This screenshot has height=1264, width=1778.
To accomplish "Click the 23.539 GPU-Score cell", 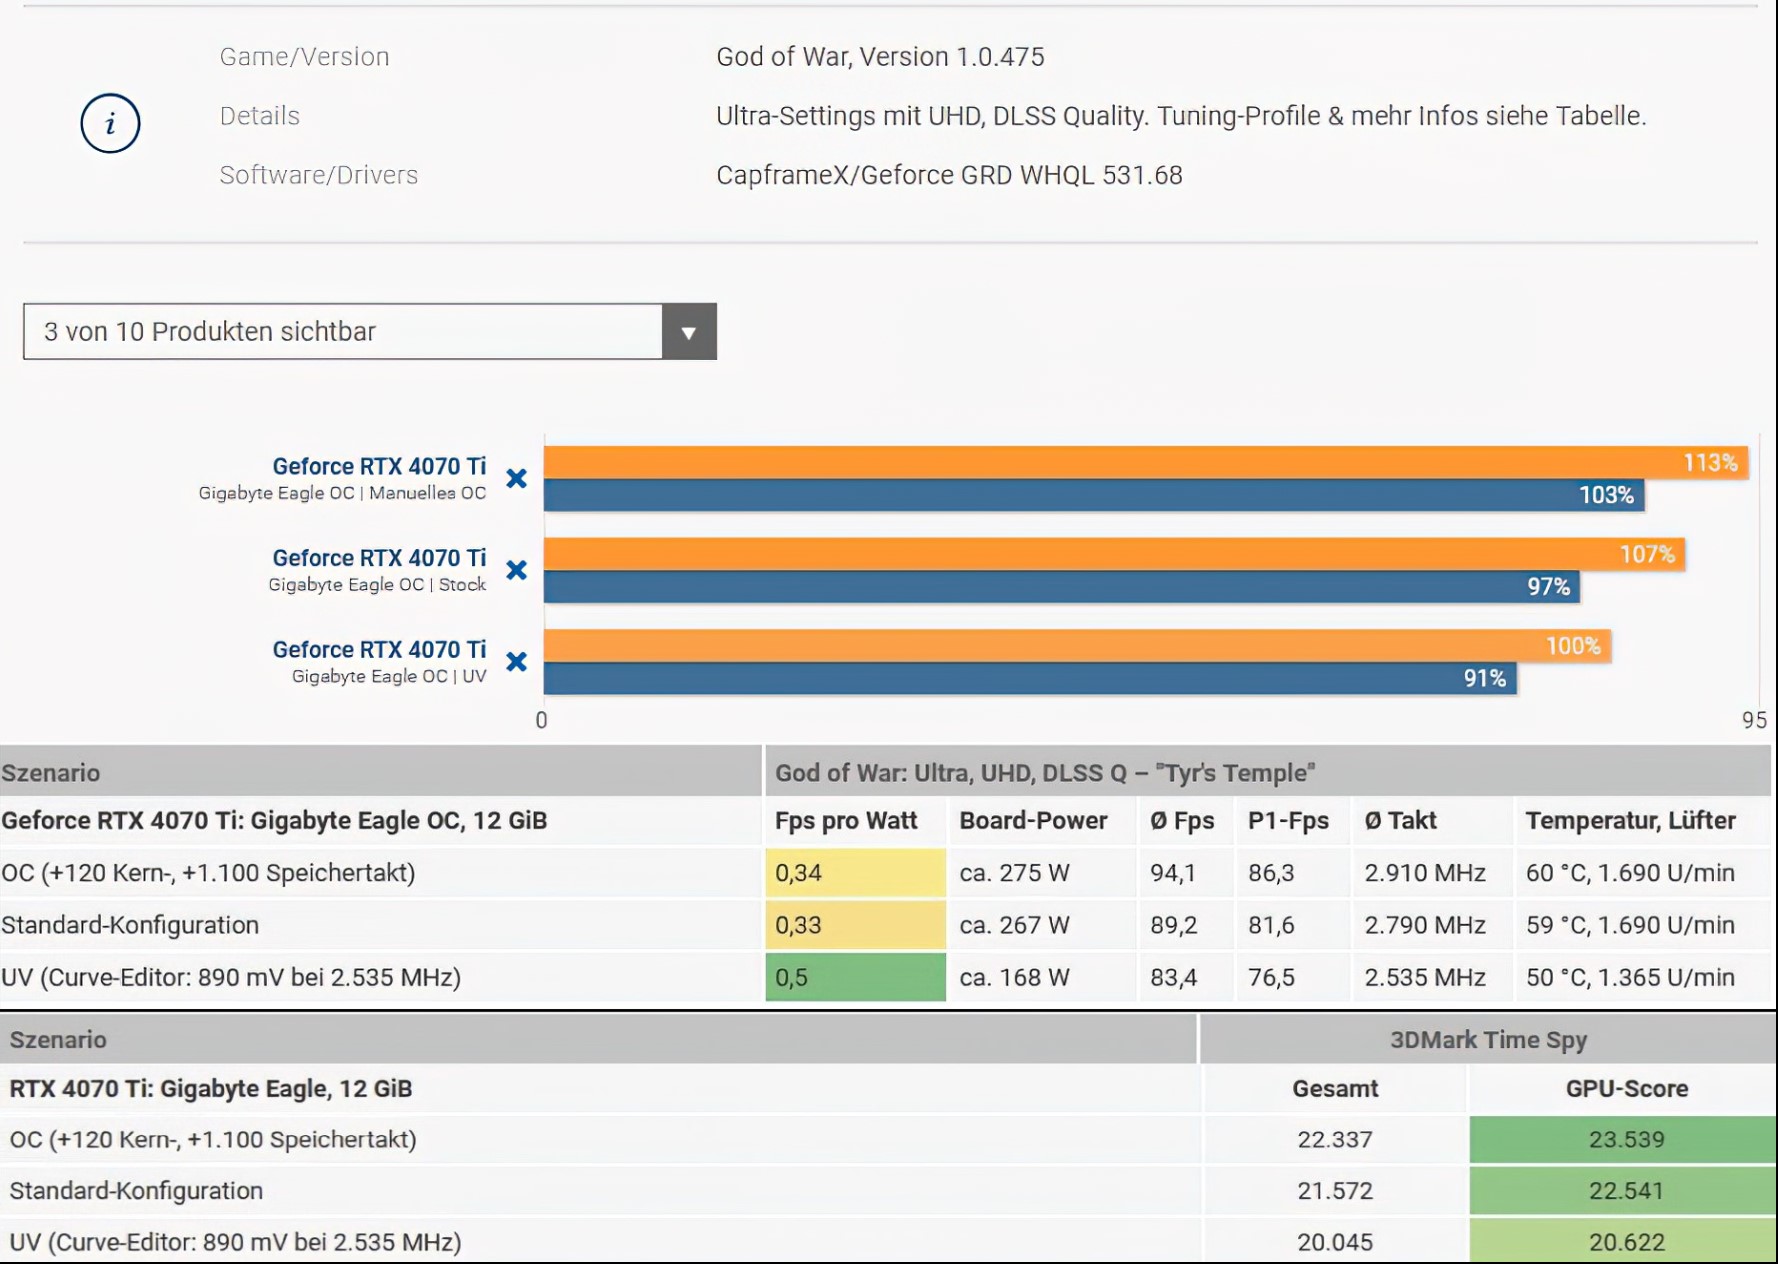I will [1623, 1140].
